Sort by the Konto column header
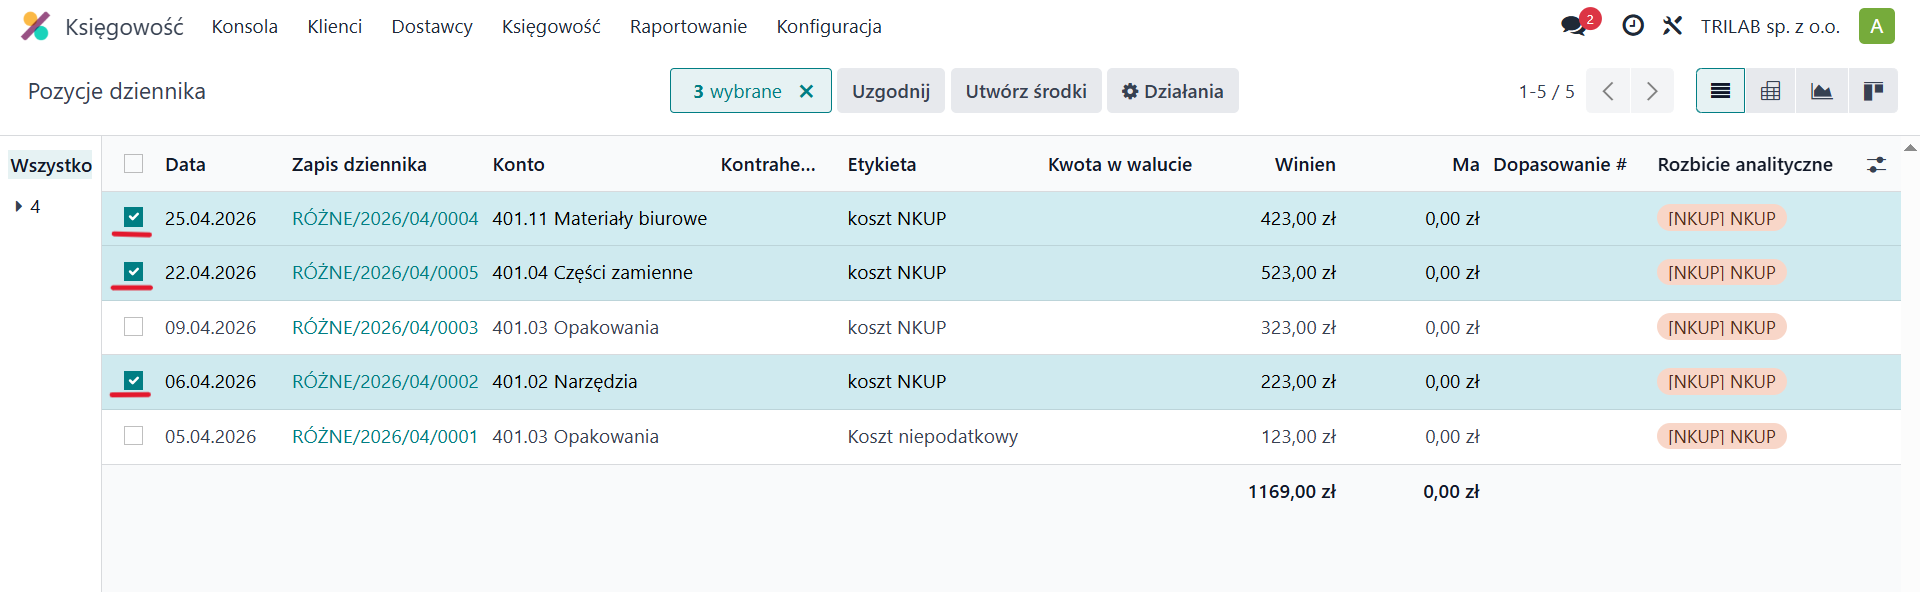1920x592 pixels. click(518, 164)
